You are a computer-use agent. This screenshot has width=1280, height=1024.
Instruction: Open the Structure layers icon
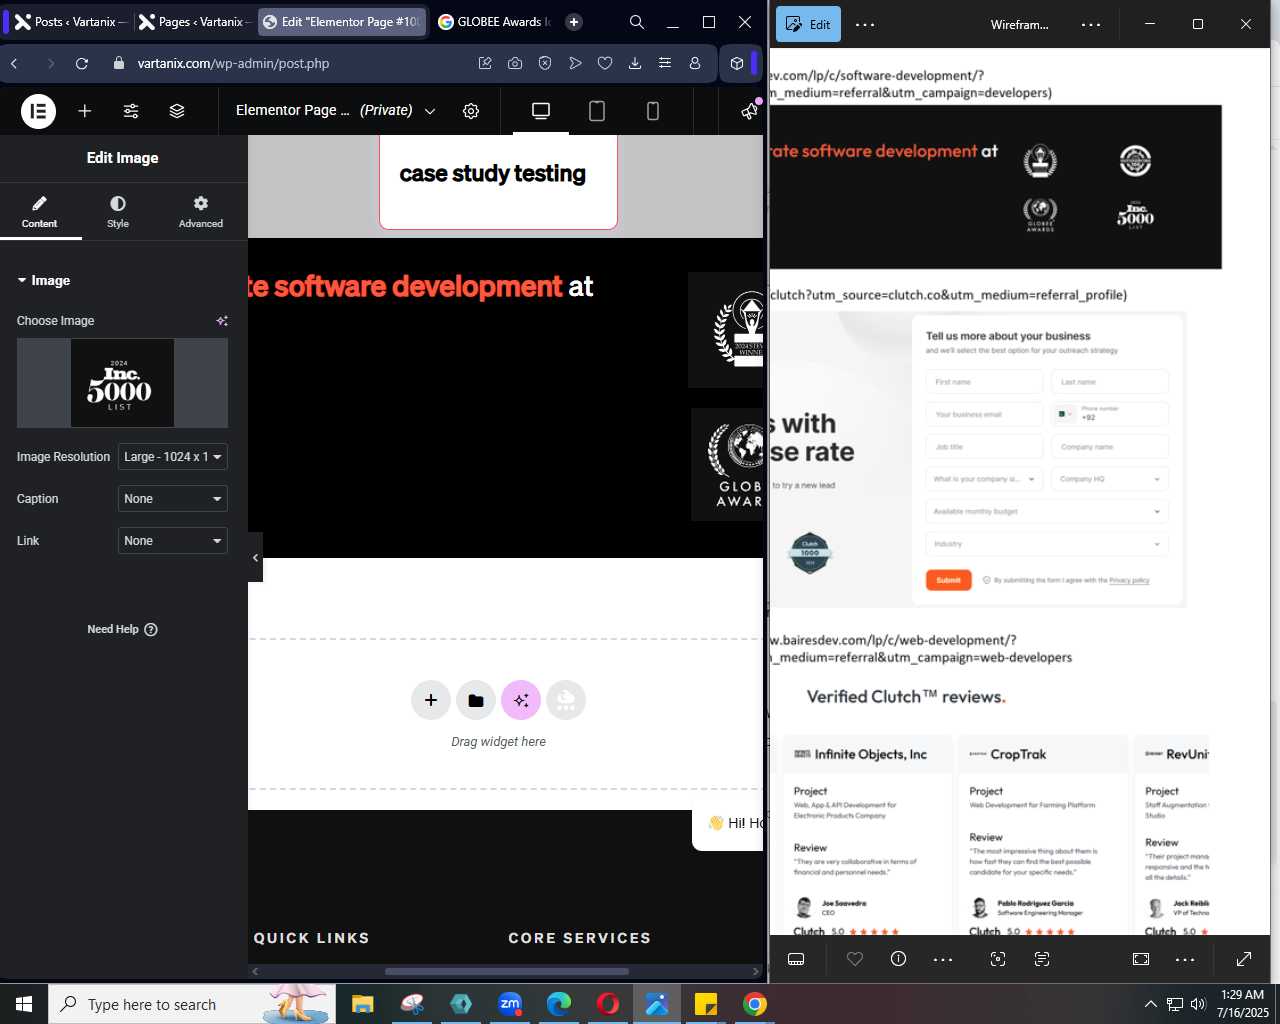[177, 111]
